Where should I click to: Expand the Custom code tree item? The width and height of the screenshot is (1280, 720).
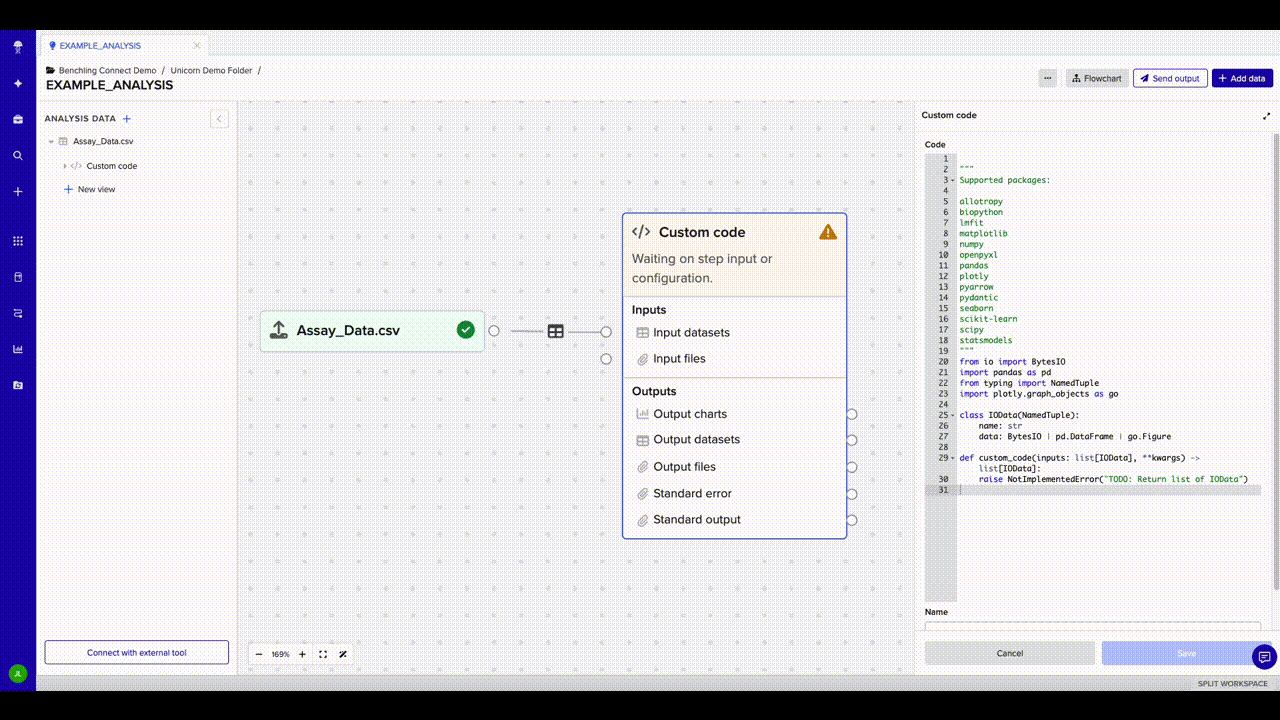click(x=64, y=166)
